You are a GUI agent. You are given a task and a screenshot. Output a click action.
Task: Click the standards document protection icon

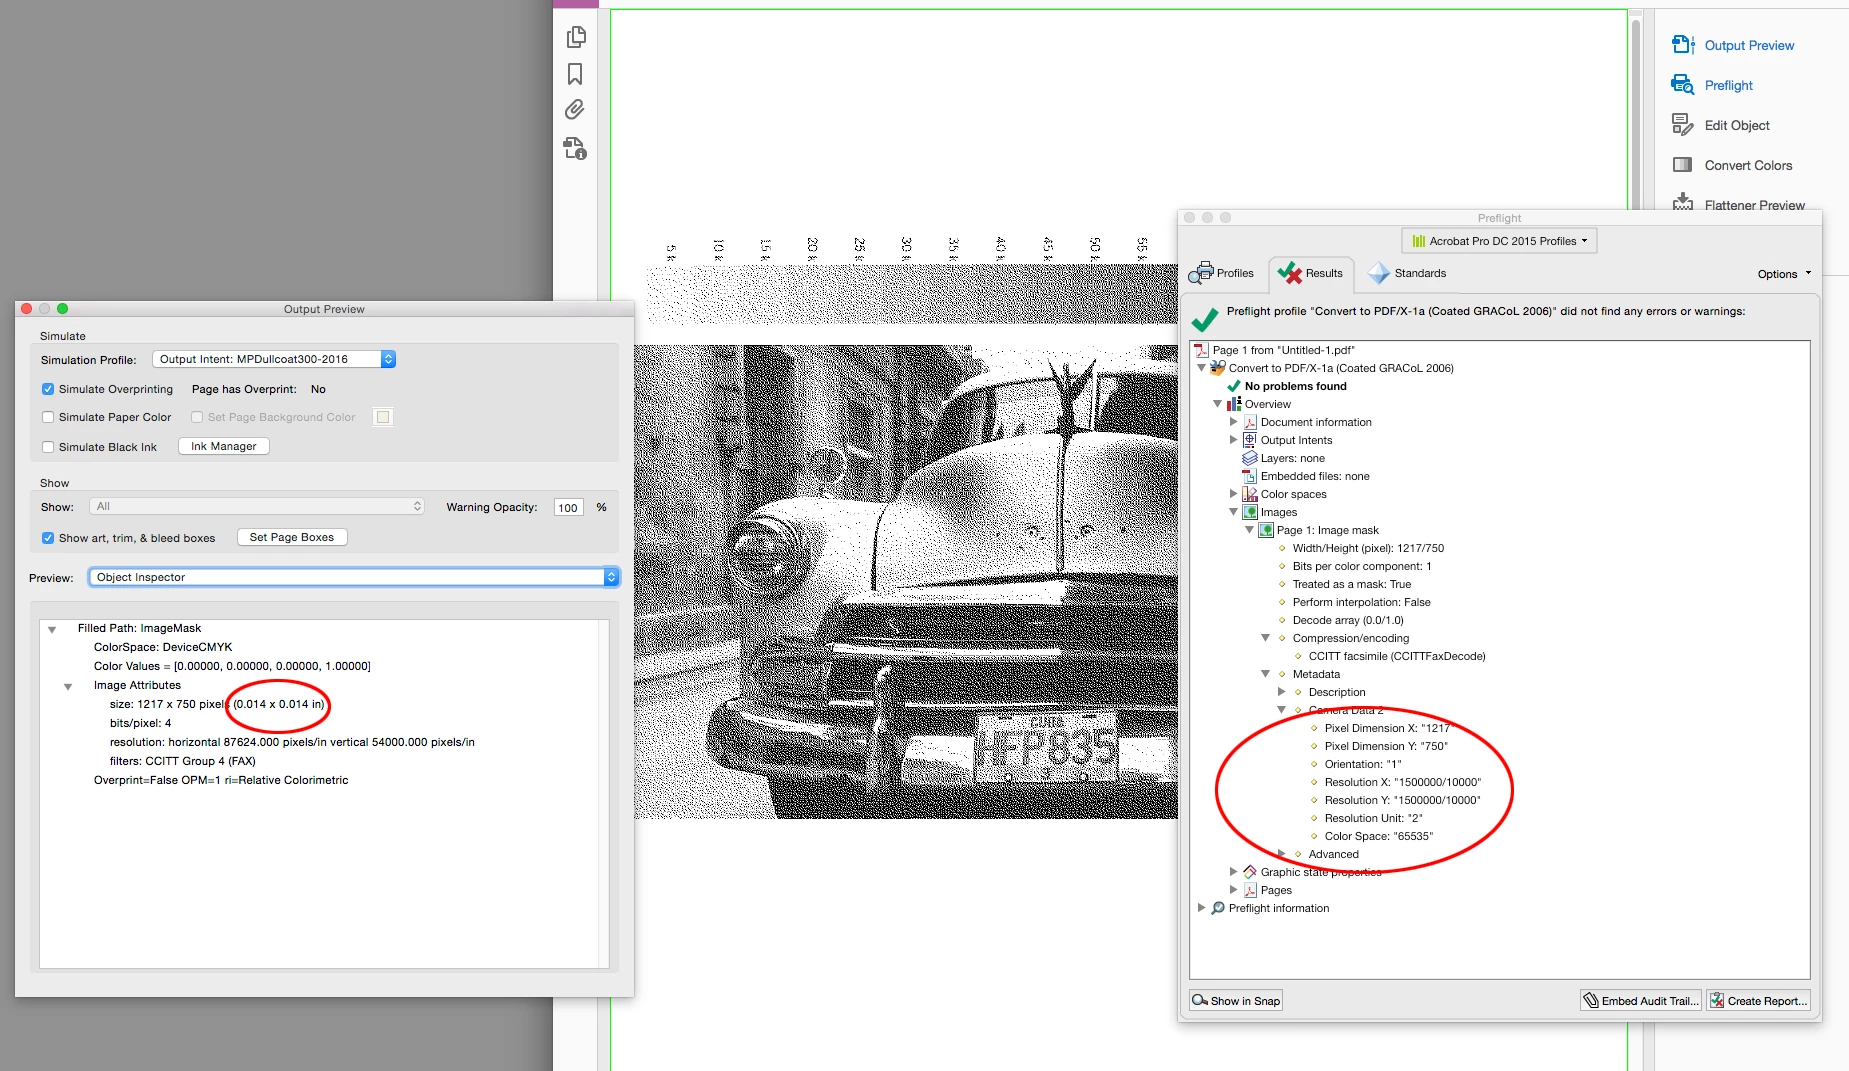575,149
